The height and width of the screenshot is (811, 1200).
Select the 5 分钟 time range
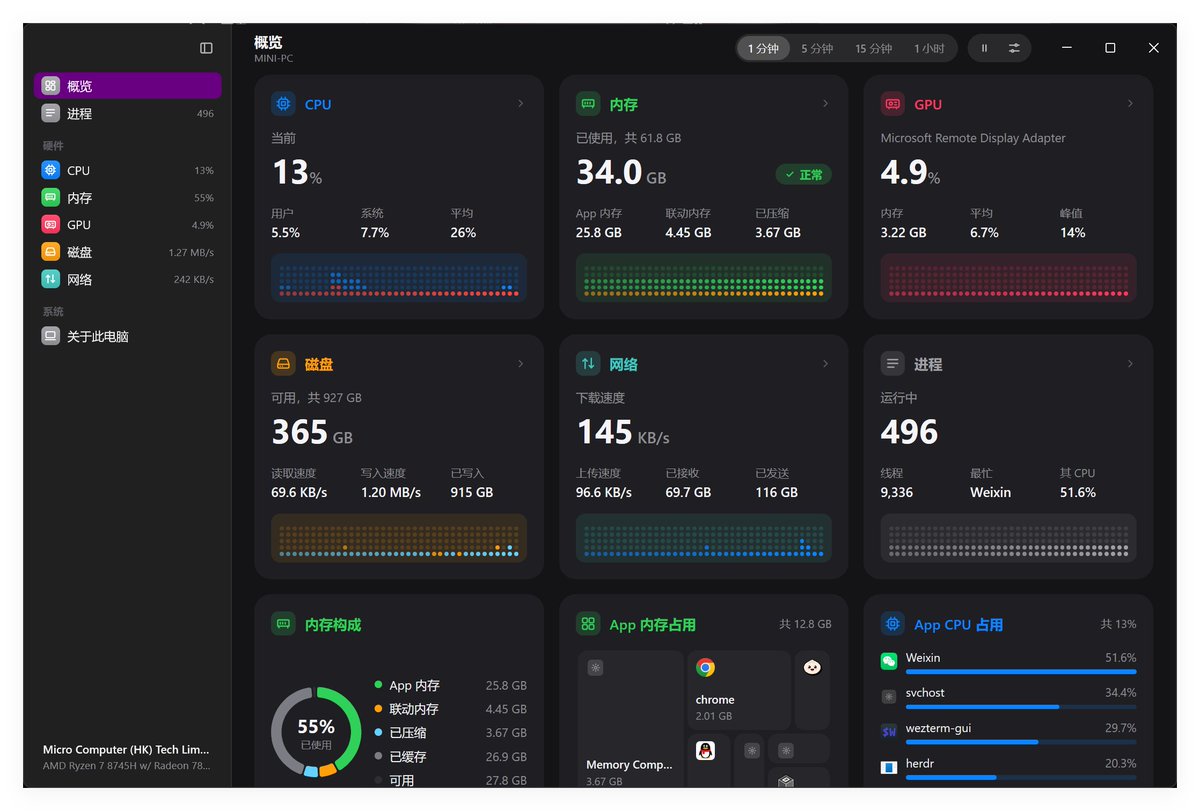pos(817,48)
